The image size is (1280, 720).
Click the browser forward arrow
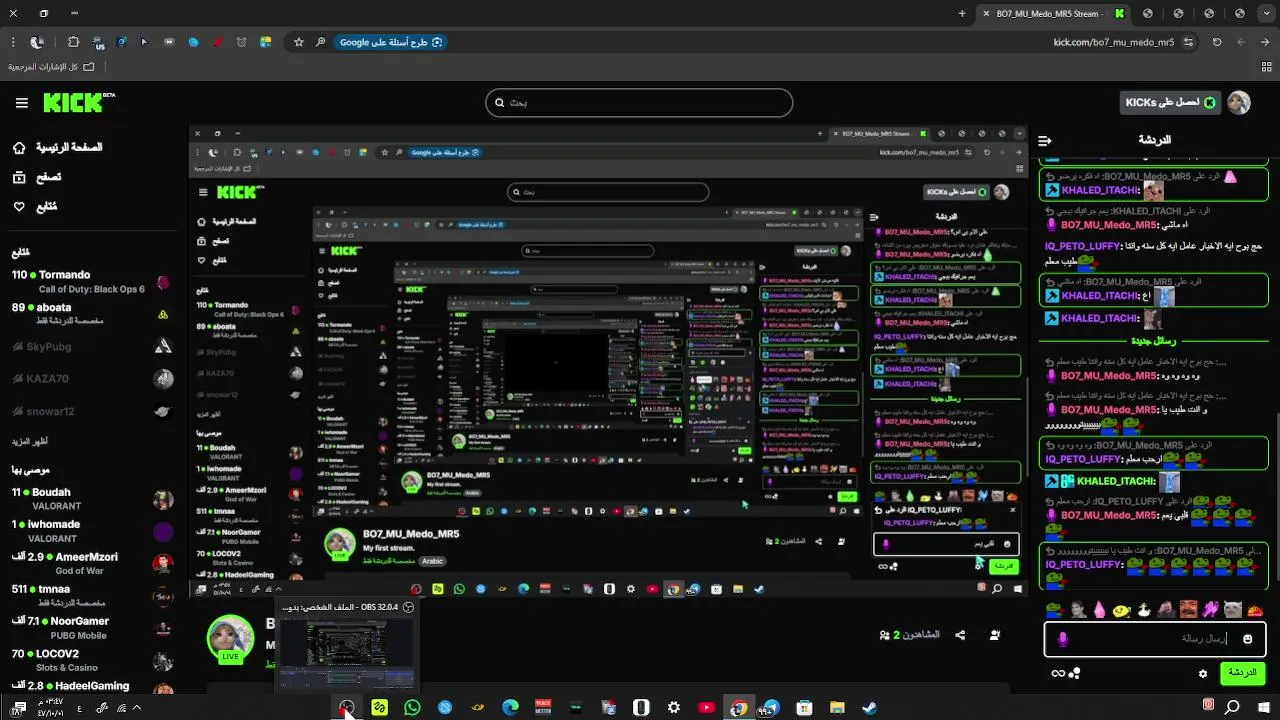pos(1241,42)
